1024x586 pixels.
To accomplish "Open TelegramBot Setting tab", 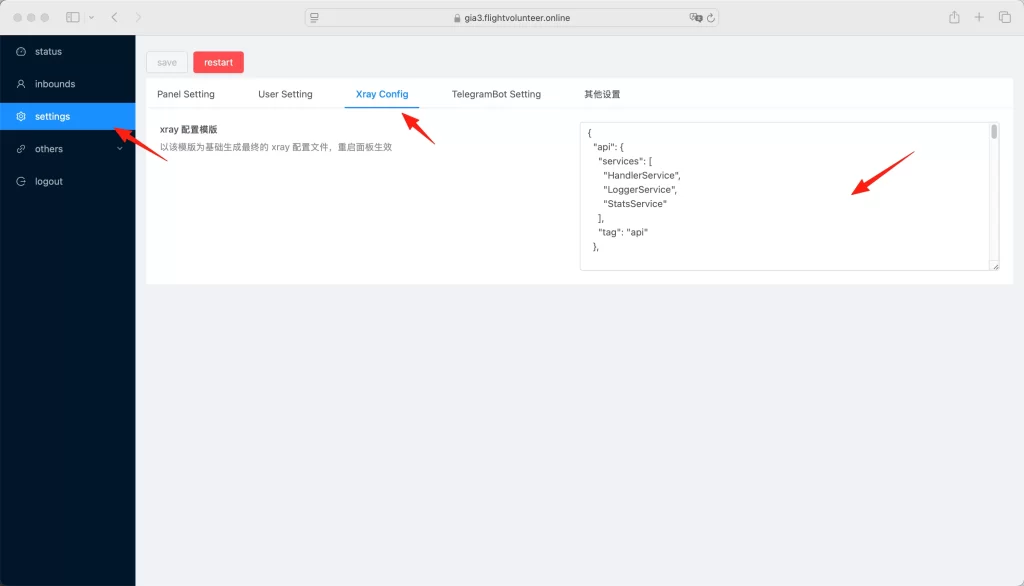I will tap(496, 94).
